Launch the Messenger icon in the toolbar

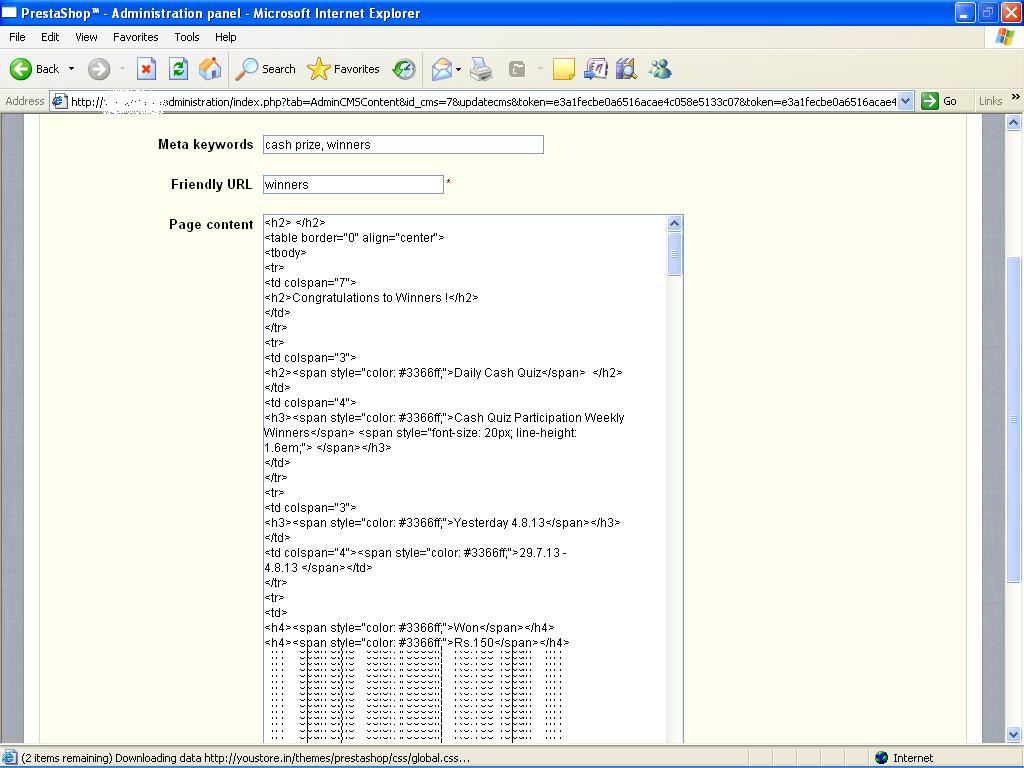(660, 69)
